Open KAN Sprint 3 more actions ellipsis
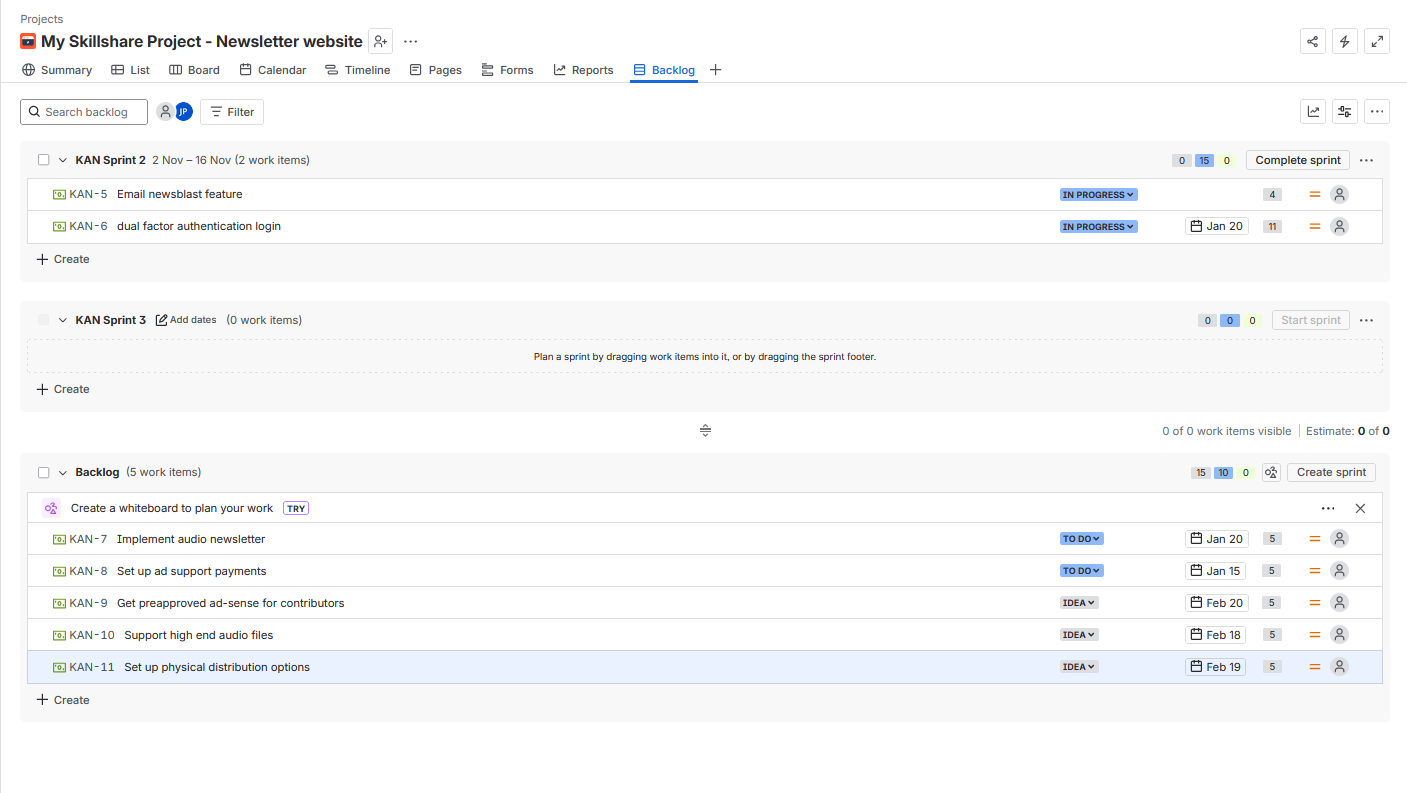 coord(1367,320)
